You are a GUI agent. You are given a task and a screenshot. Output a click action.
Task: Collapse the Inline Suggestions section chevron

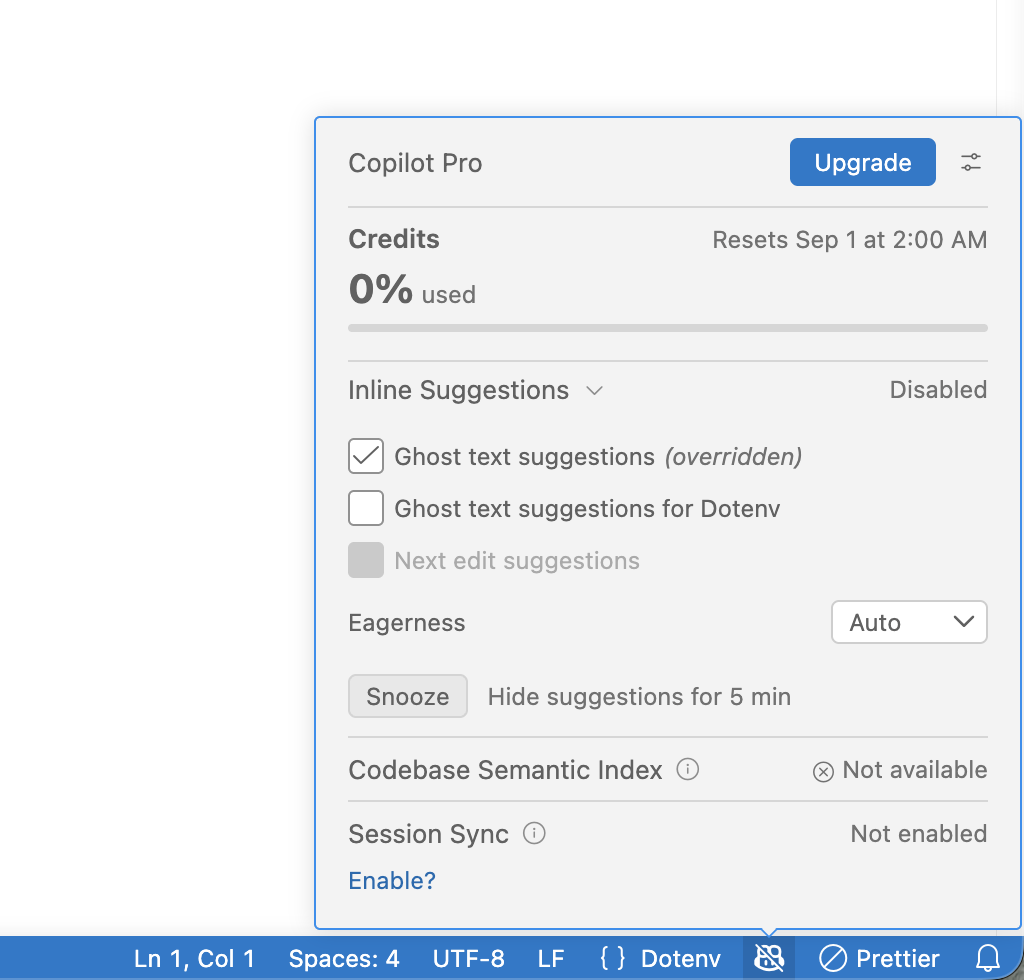tap(594, 390)
